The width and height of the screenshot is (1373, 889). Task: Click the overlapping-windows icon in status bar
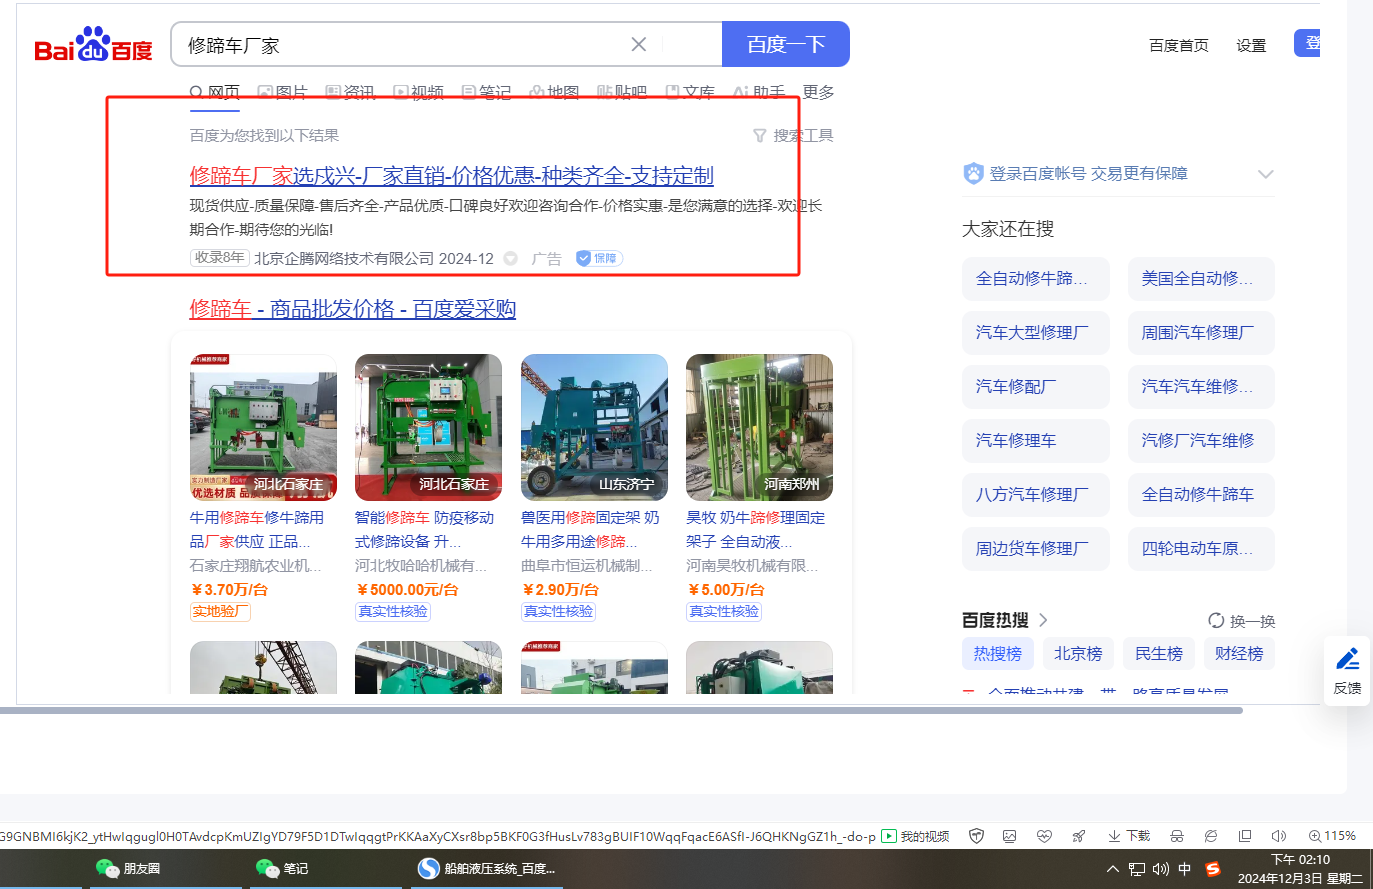pos(1245,836)
